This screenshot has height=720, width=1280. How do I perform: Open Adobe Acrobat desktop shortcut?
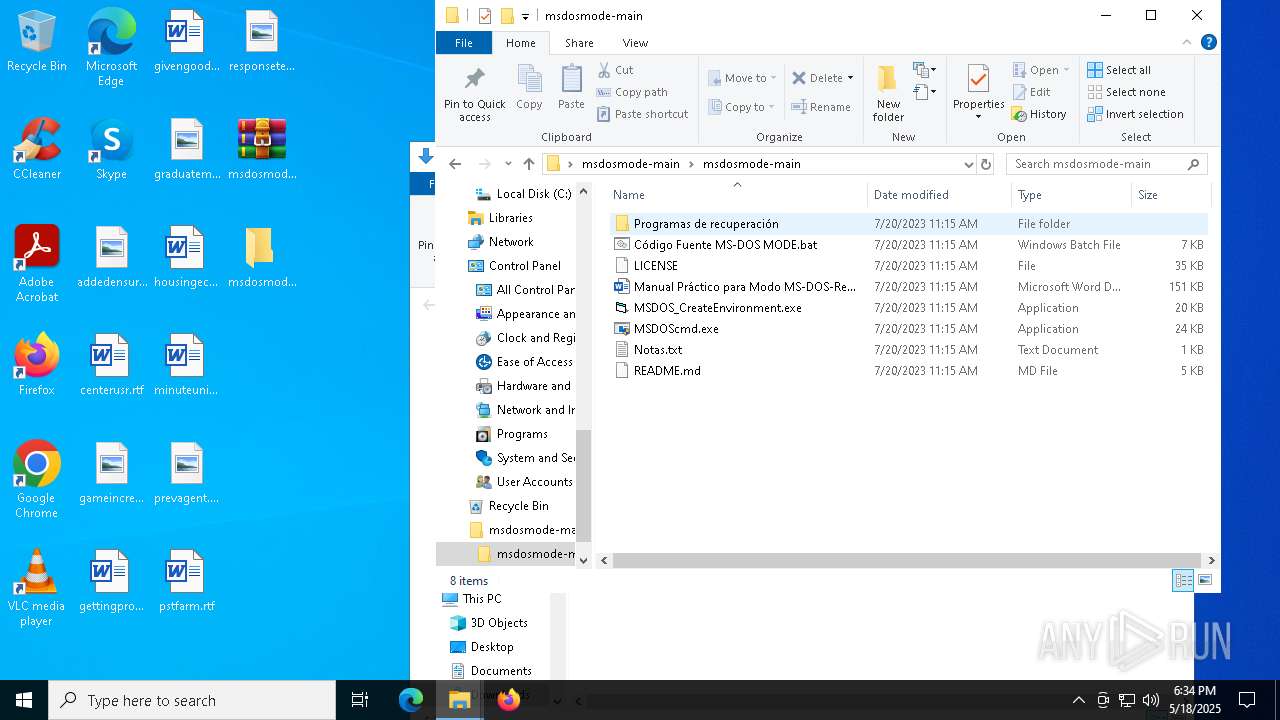(37, 264)
